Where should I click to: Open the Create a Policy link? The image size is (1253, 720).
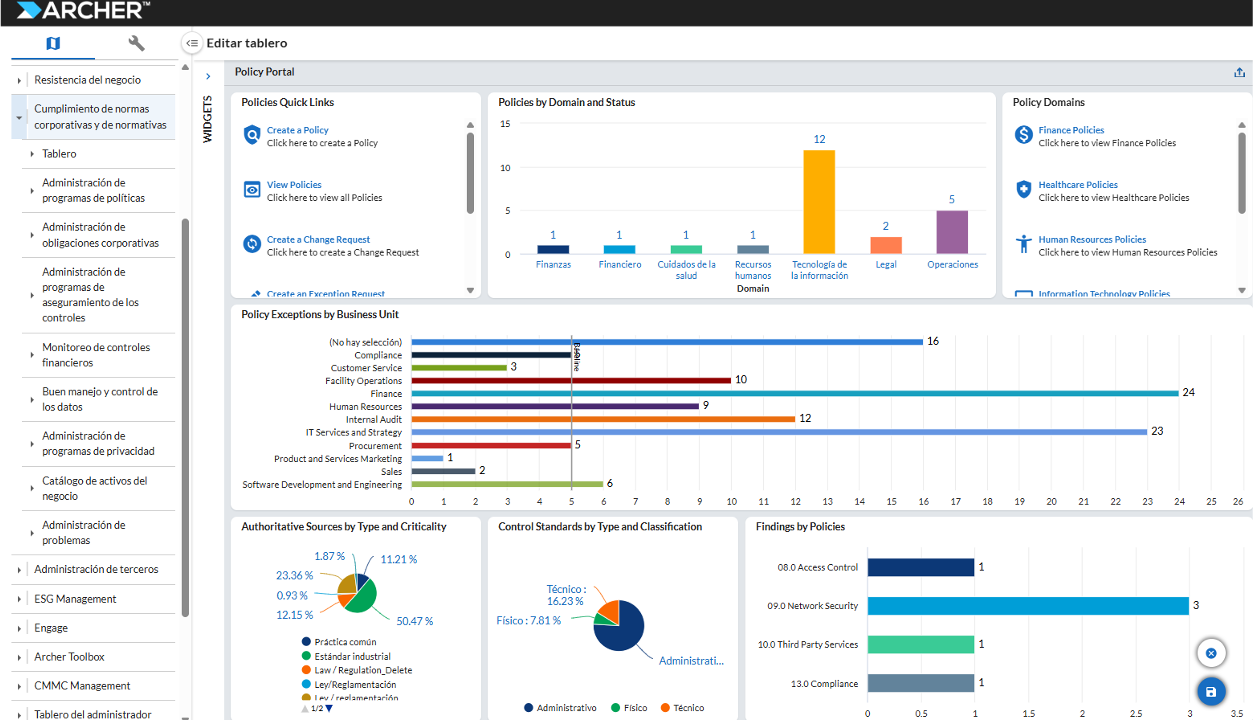(x=297, y=130)
